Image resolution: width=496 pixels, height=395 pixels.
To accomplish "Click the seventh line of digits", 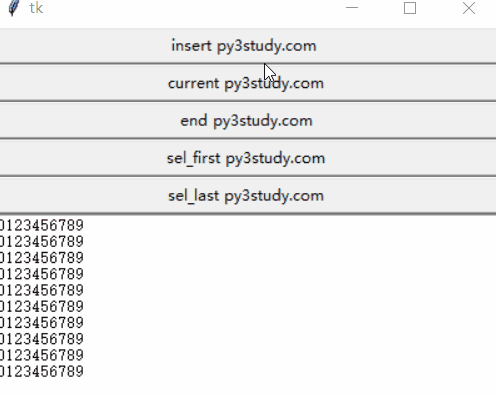I will click(x=42, y=323).
